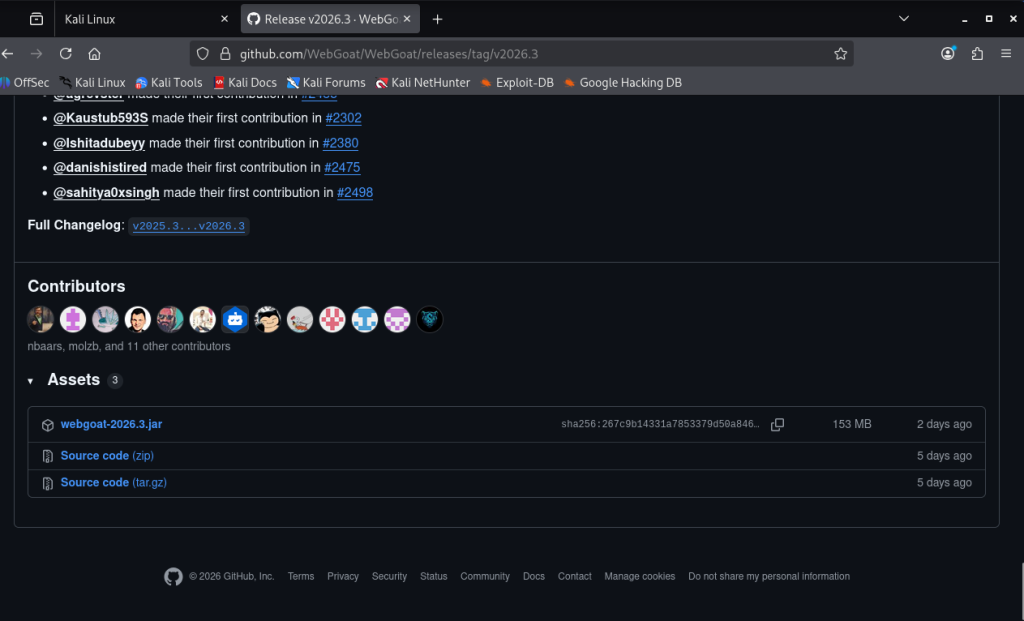
Task: Open the Kali Tools bookmark
Action: coord(168,83)
